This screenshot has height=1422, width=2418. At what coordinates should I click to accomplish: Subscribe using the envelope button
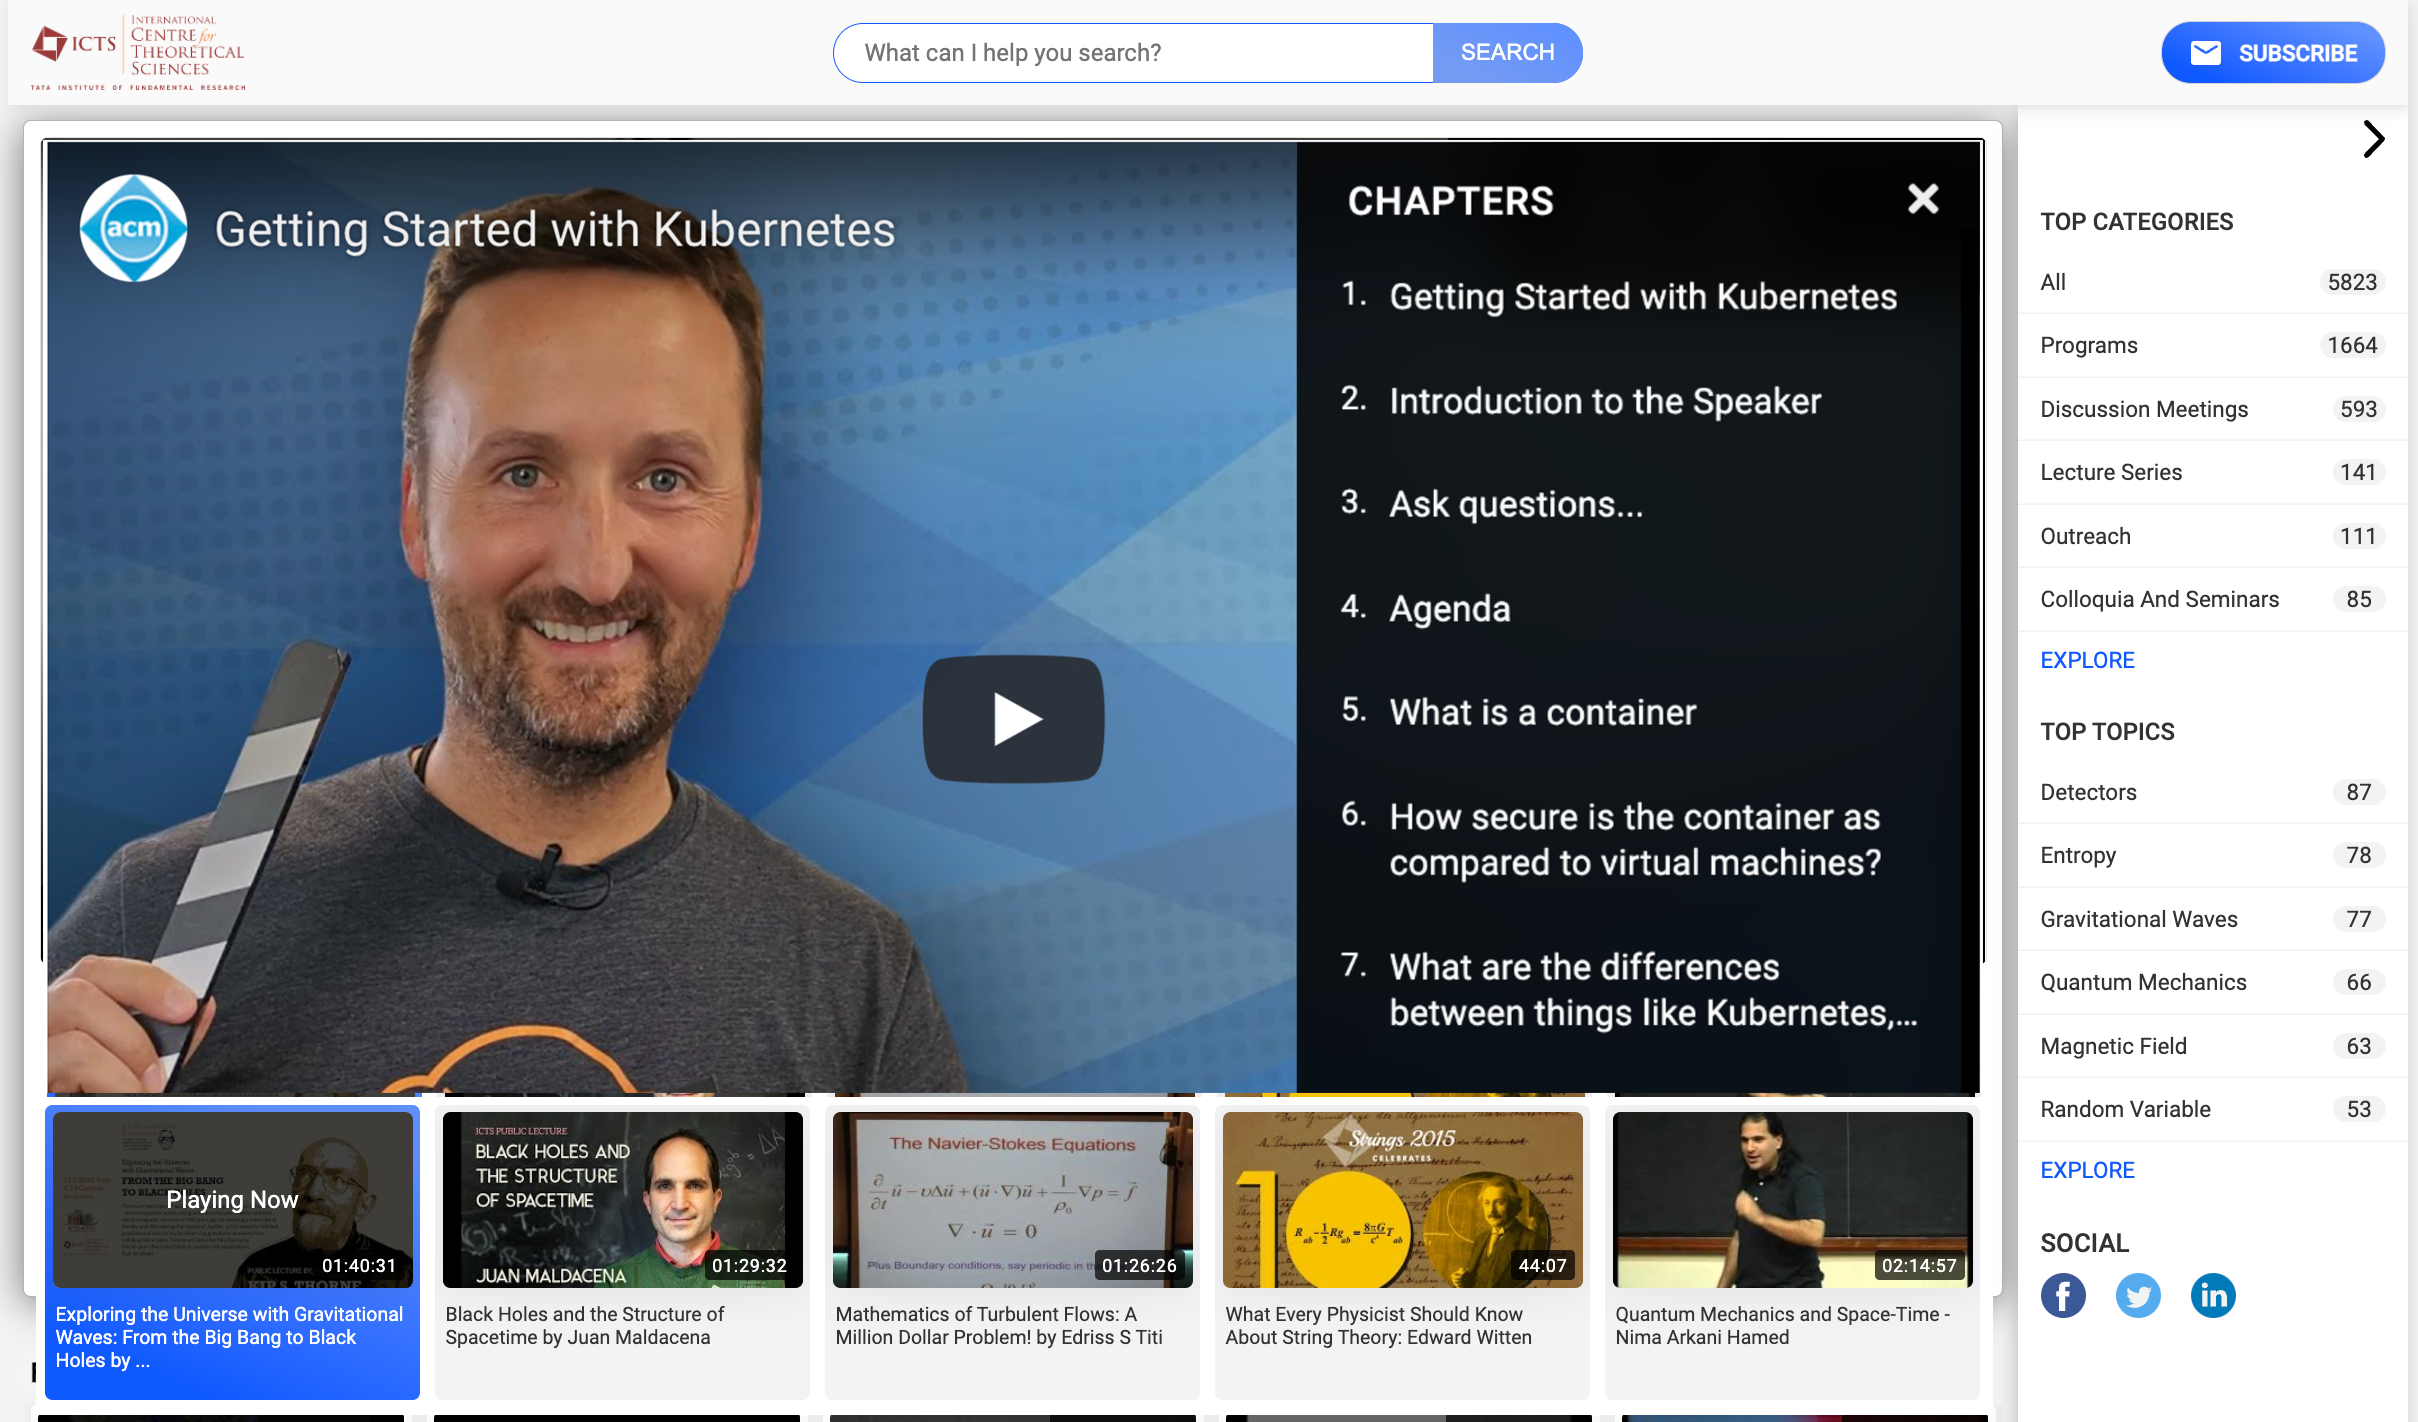coord(2272,53)
